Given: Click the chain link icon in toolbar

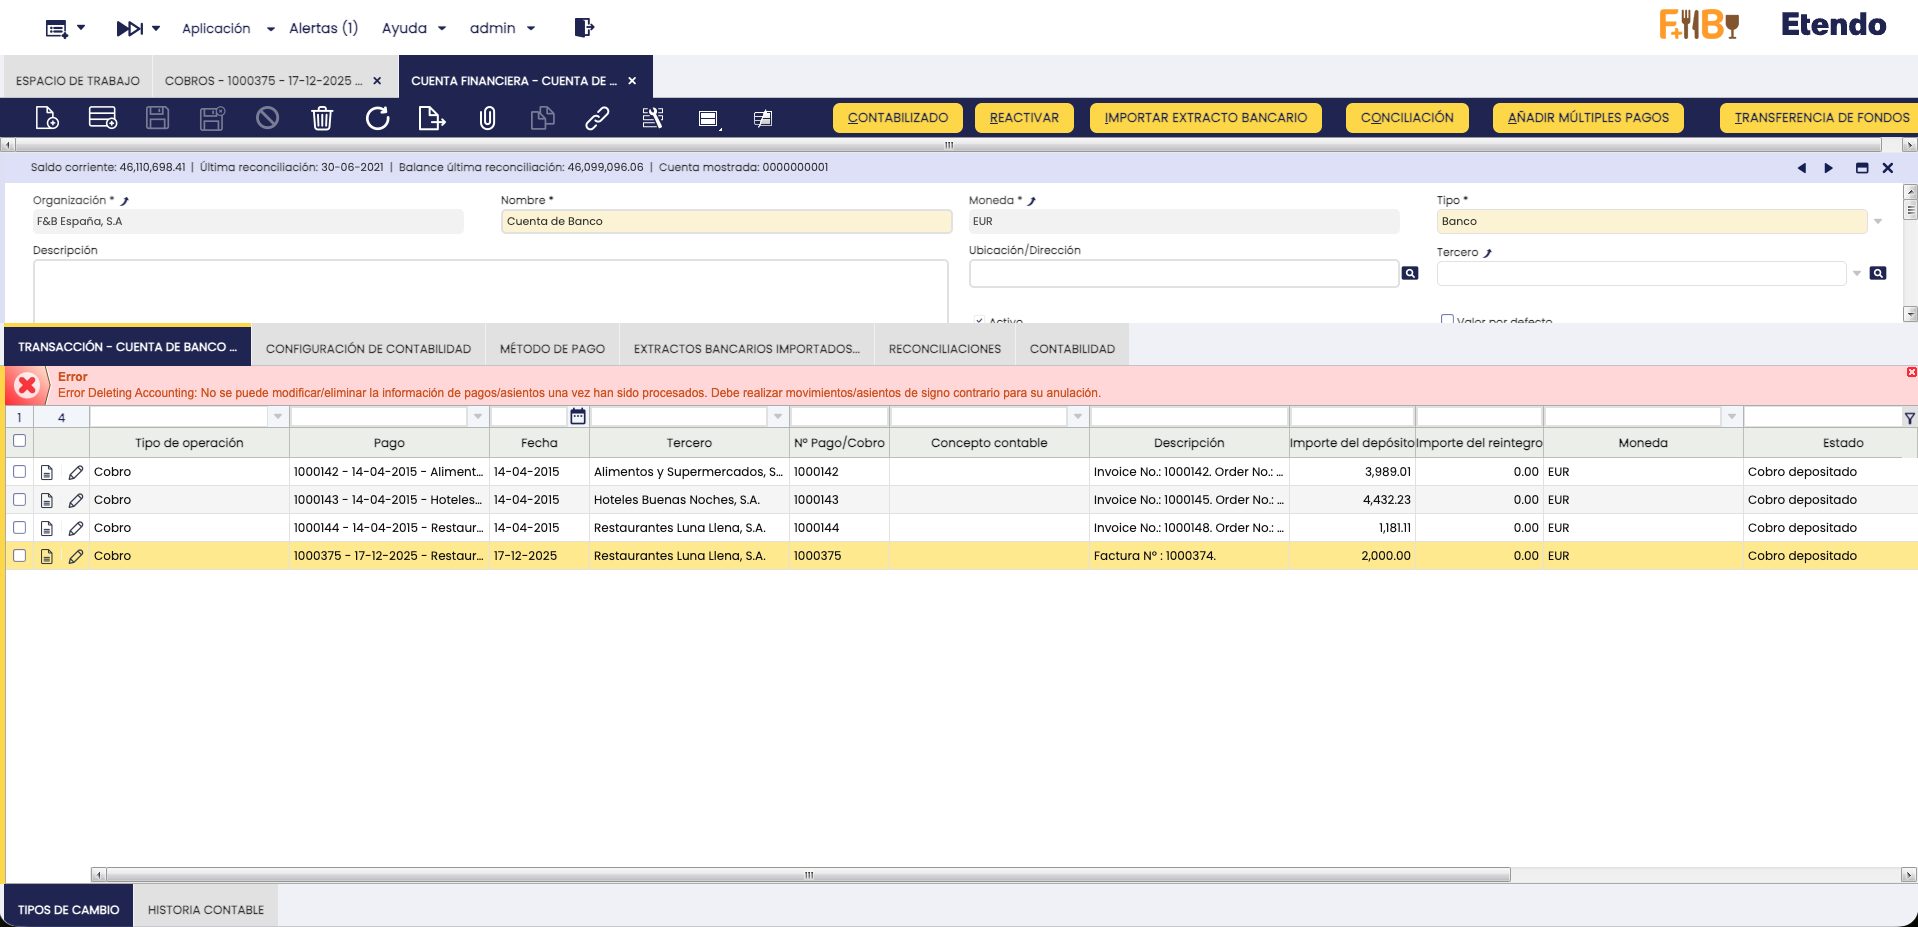Looking at the screenshot, I should click(x=597, y=118).
